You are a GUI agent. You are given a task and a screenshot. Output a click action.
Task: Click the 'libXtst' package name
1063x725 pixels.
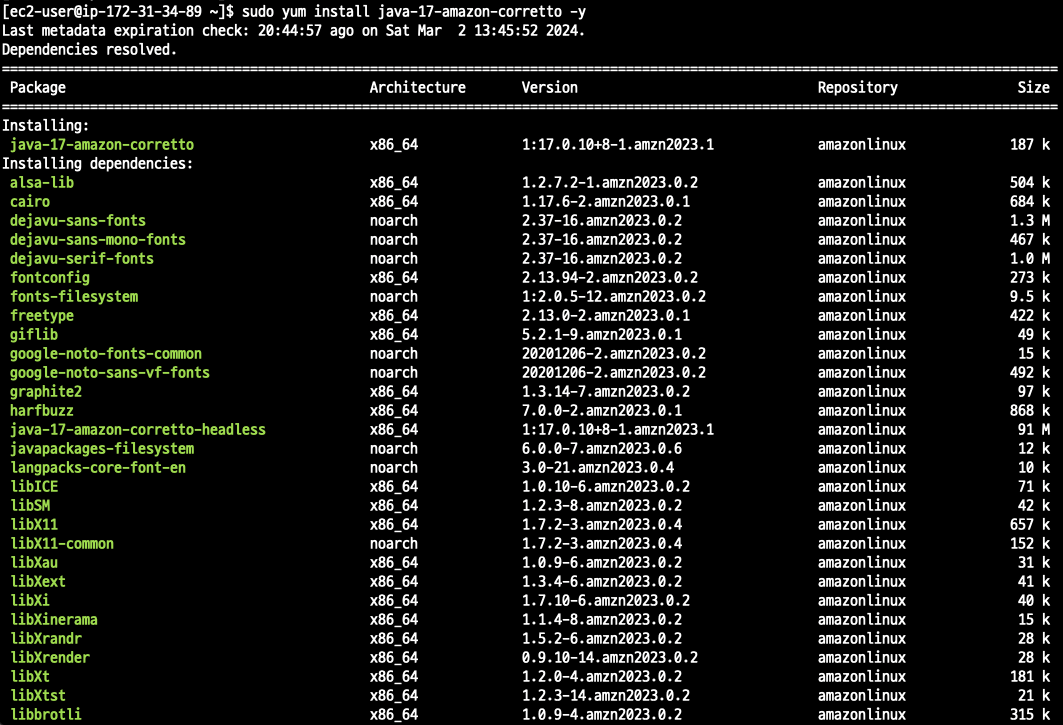pyautogui.click(x=38, y=695)
